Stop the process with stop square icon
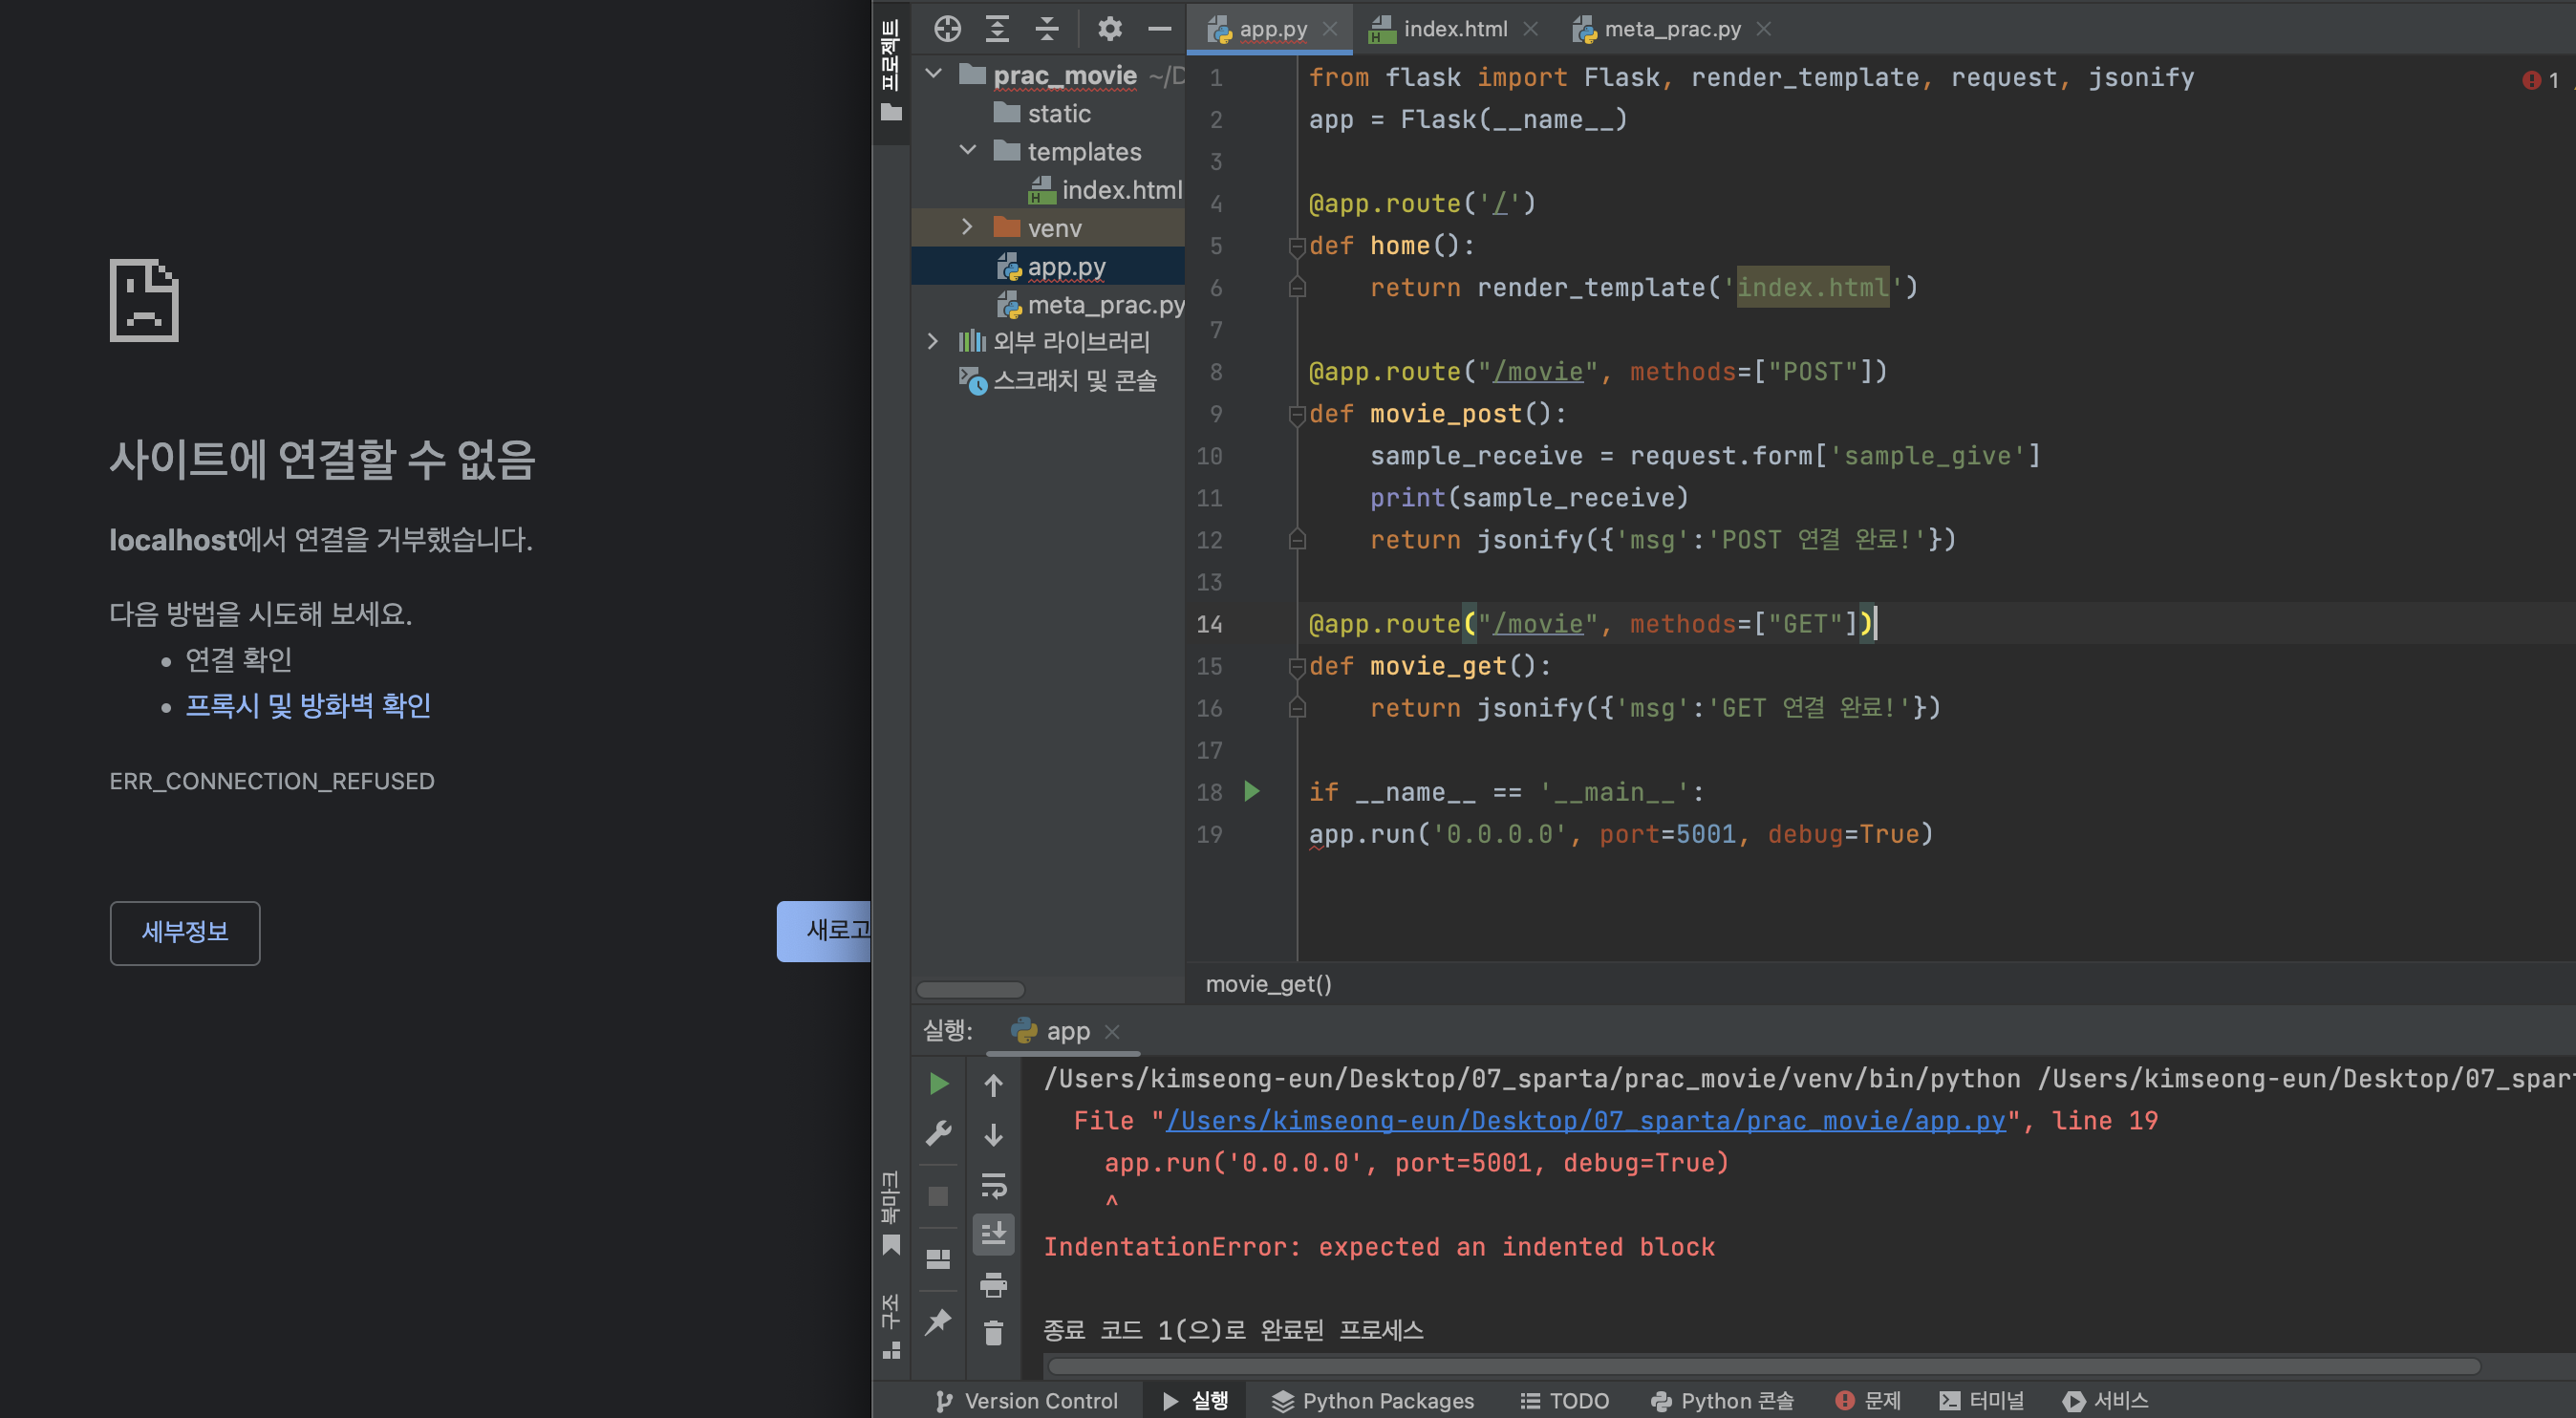Image resolution: width=2576 pixels, height=1418 pixels. click(938, 1195)
